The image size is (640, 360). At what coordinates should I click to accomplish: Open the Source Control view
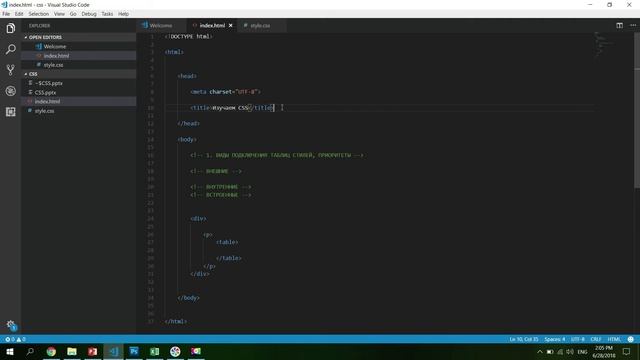point(11,70)
